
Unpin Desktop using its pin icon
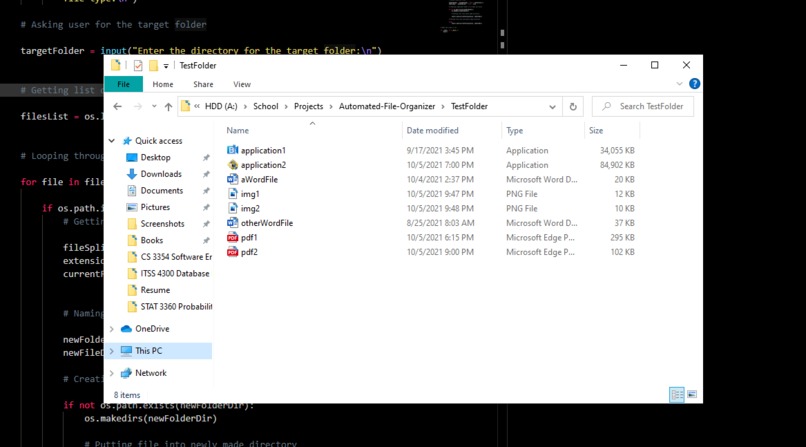tap(206, 157)
